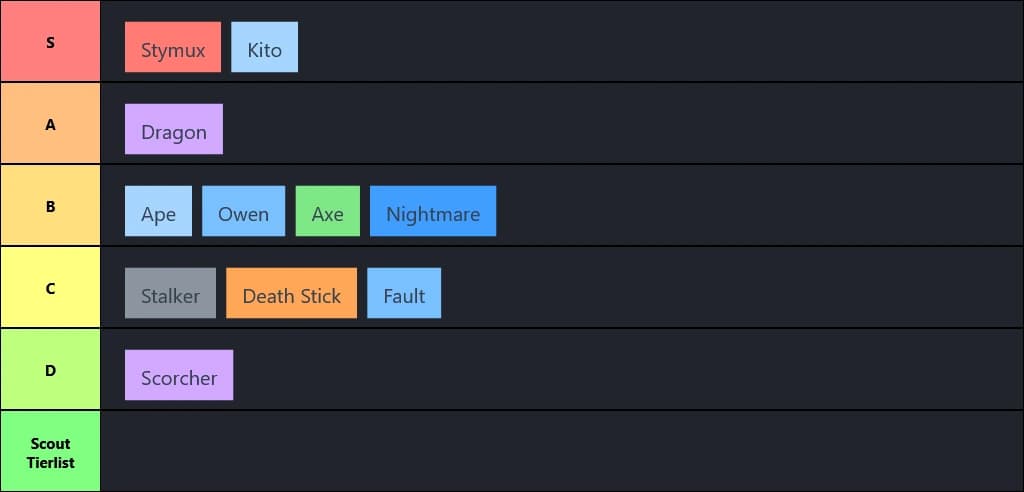
Task: Pick the green Axe tile
Action: pyautogui.click(x=327, y=212)
